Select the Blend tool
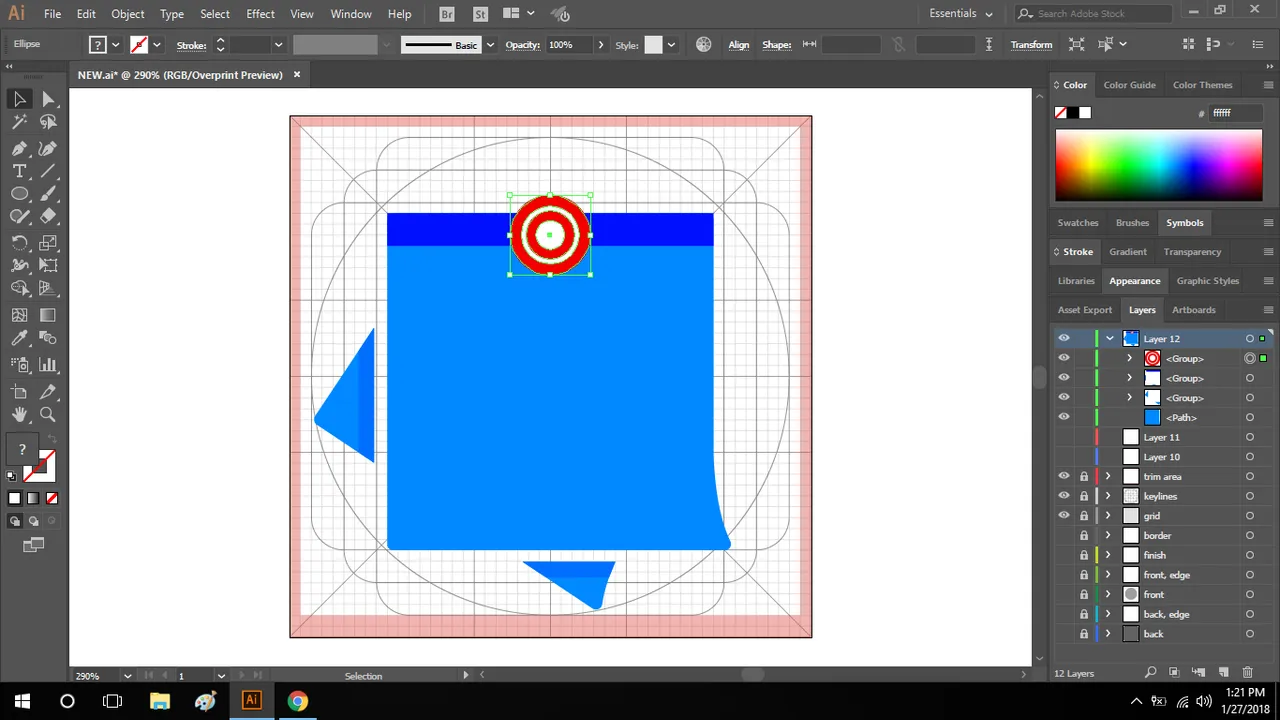The image size is (1280, 720). click(x=48, y=339)
